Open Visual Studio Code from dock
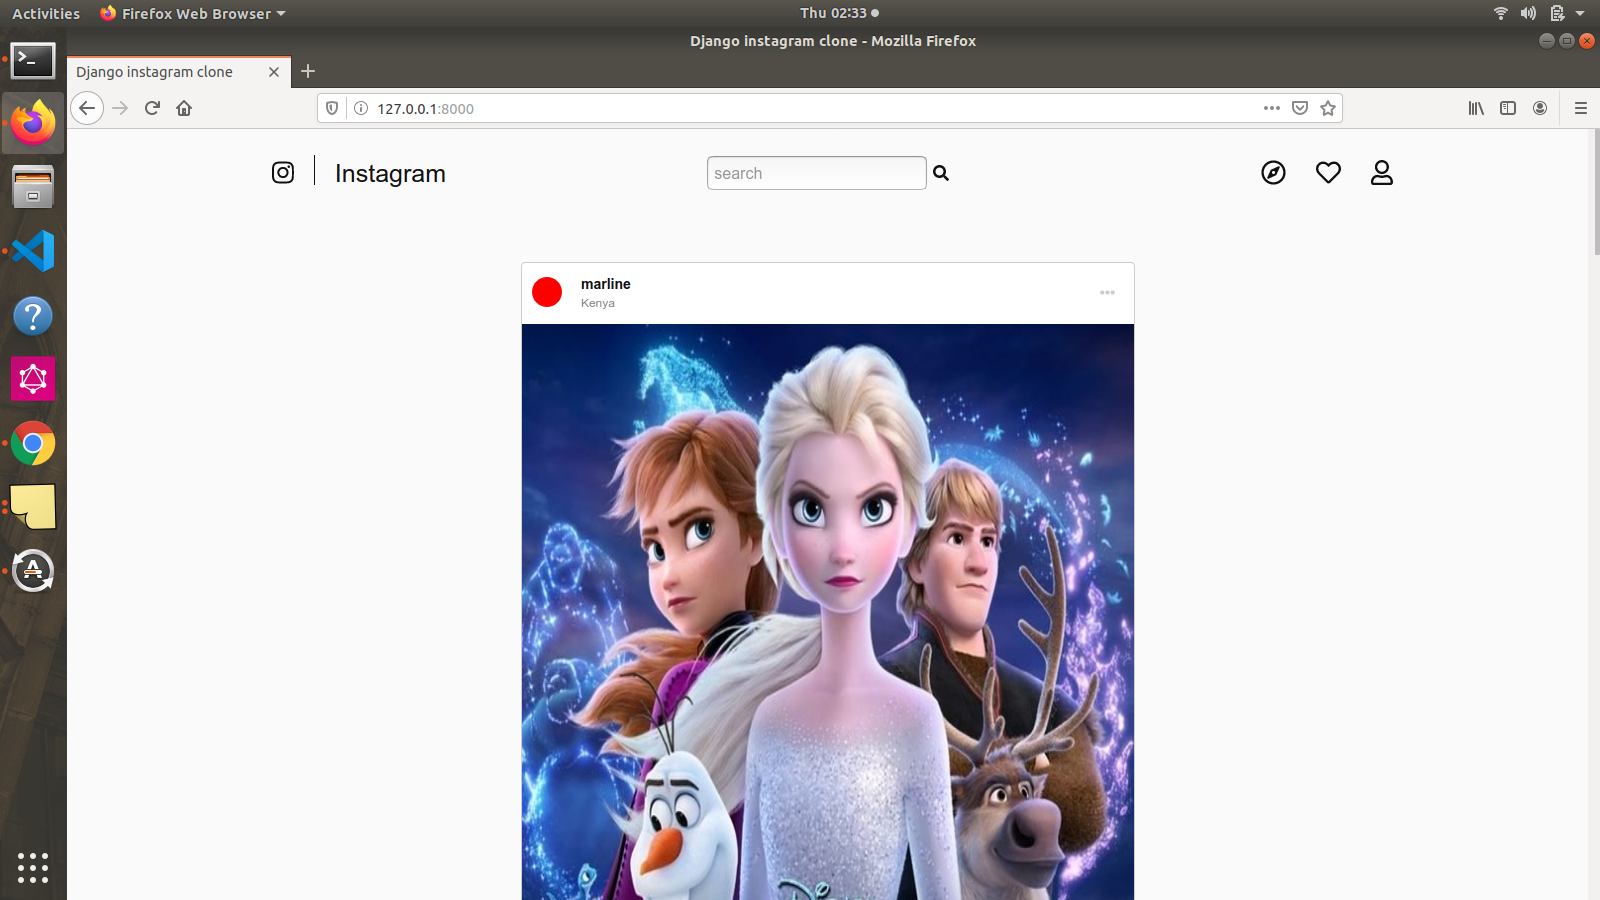This screenshot has height=900, width=1600. (x=33, y=251)
